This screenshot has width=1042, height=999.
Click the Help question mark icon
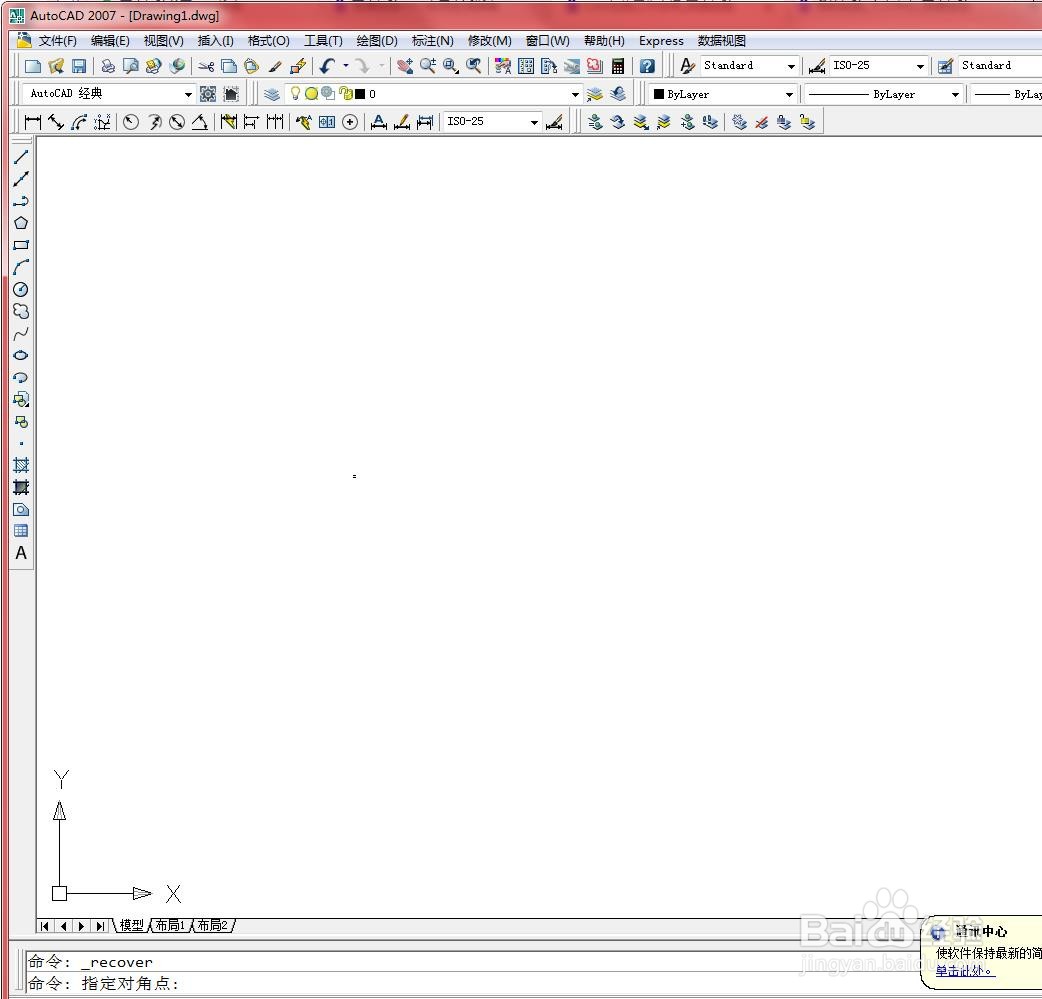coord(647,66)
